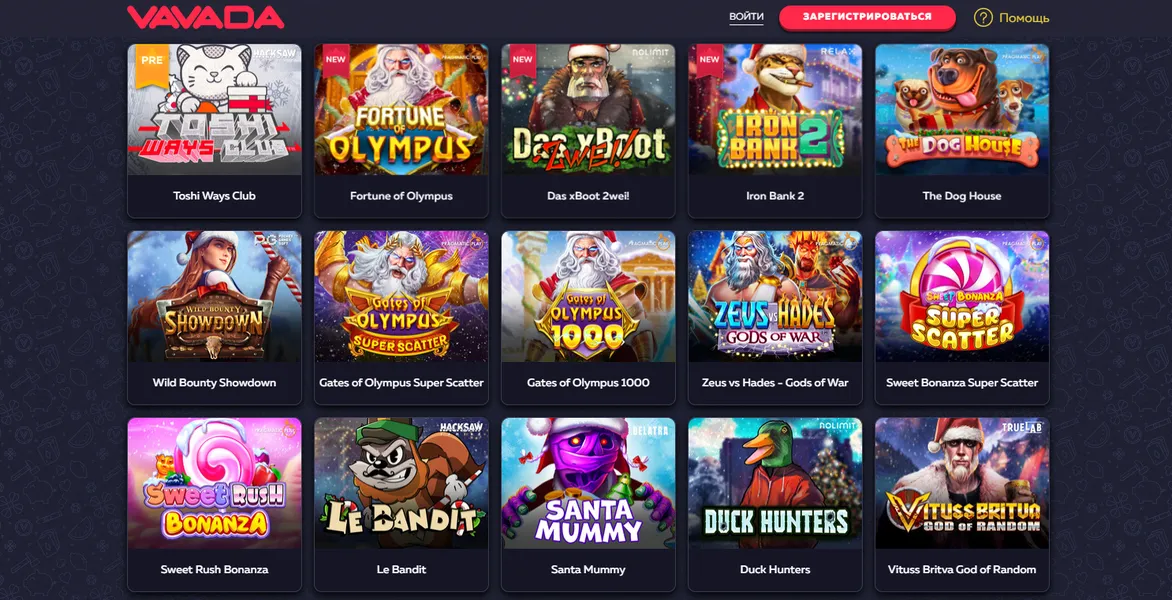Open the Santa Mummy game thumbnail

[x=588, y=483]
